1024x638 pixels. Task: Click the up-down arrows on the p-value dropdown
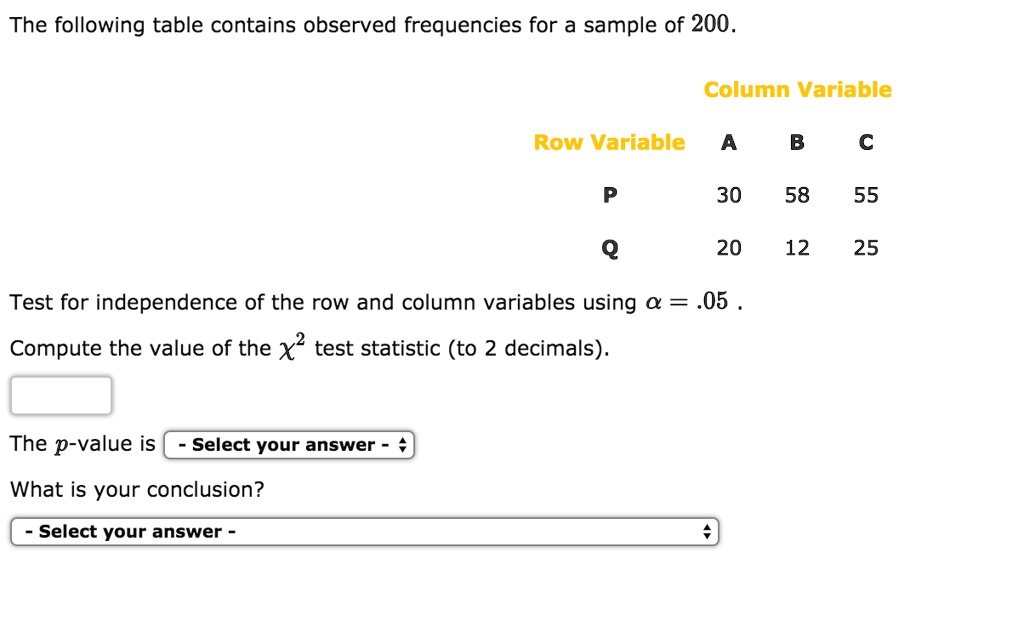pyautogui.click(x=403, y=444)
